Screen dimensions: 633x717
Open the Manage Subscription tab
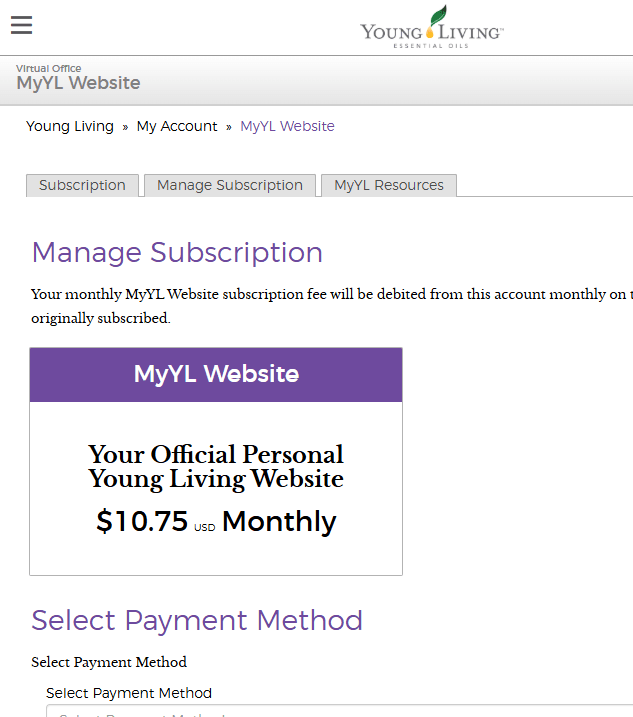(230, 185)
